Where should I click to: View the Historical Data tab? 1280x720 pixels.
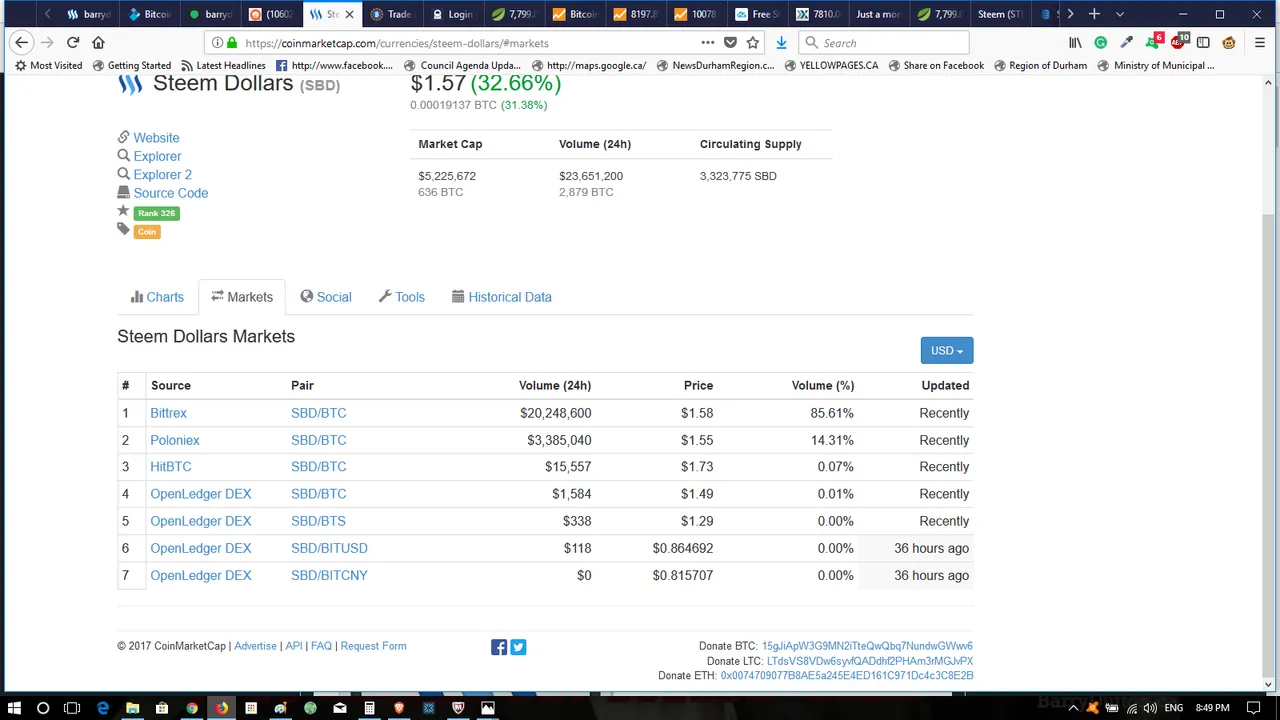coord(502,297)
